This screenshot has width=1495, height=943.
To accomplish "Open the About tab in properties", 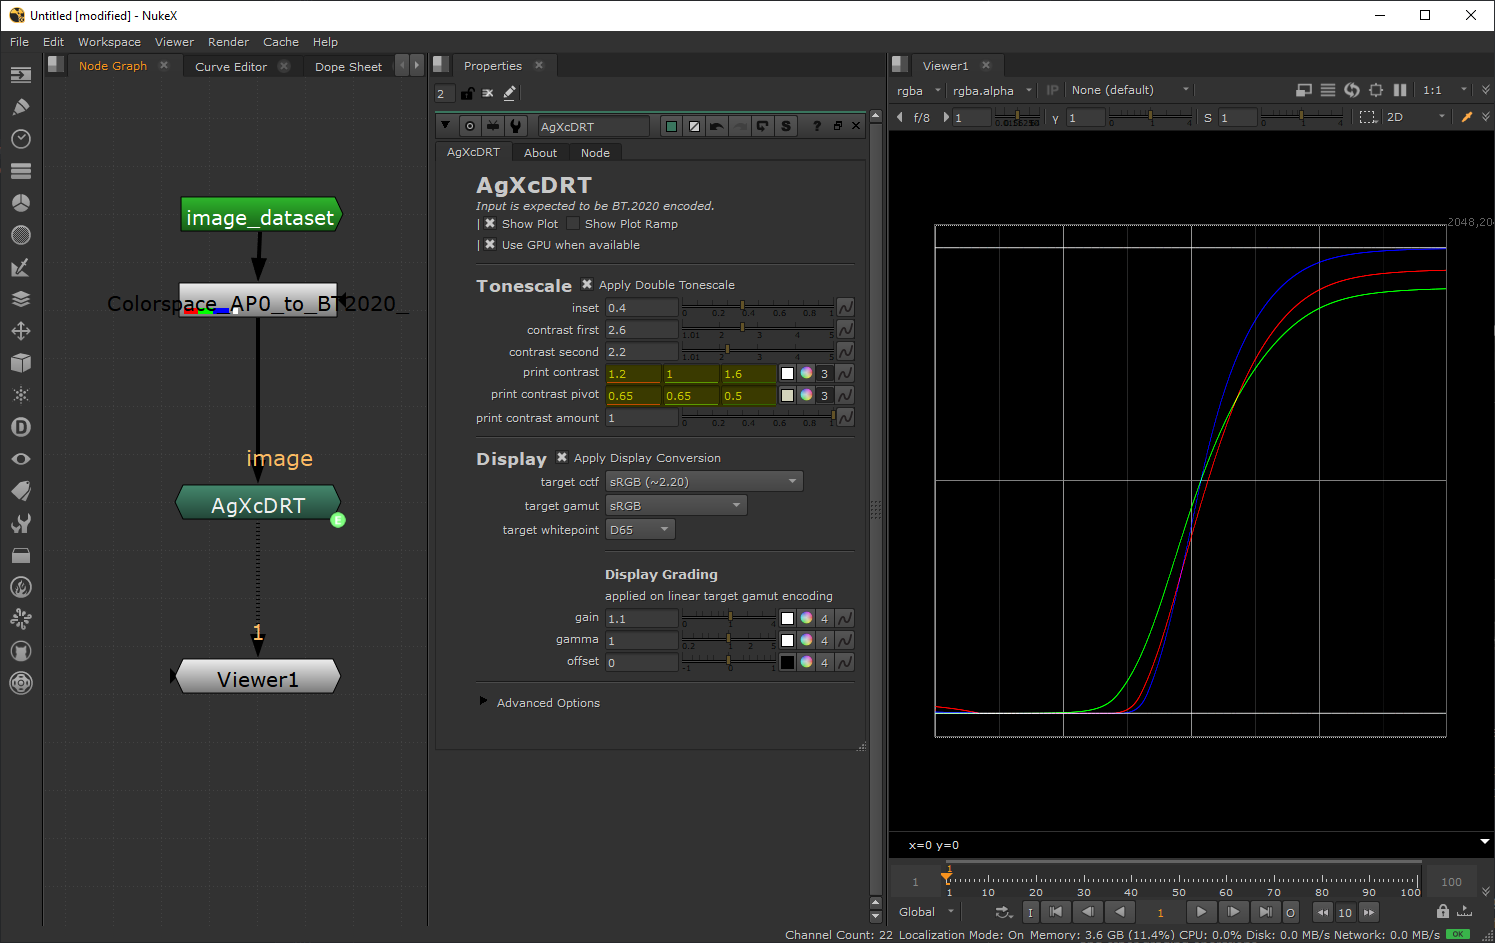I will tap(541, 153).
